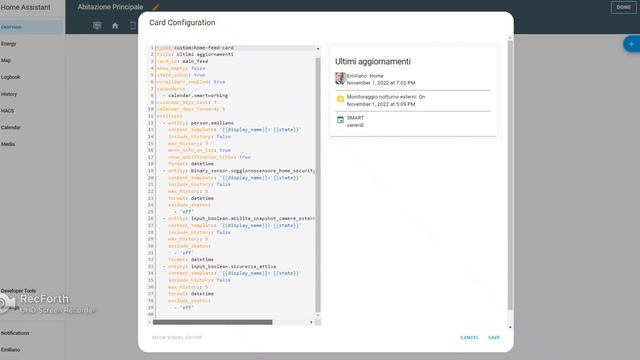Click the 'scrollbars_enabled: true' code line
This screenshot has width=640, height=360.
(191, 82)
